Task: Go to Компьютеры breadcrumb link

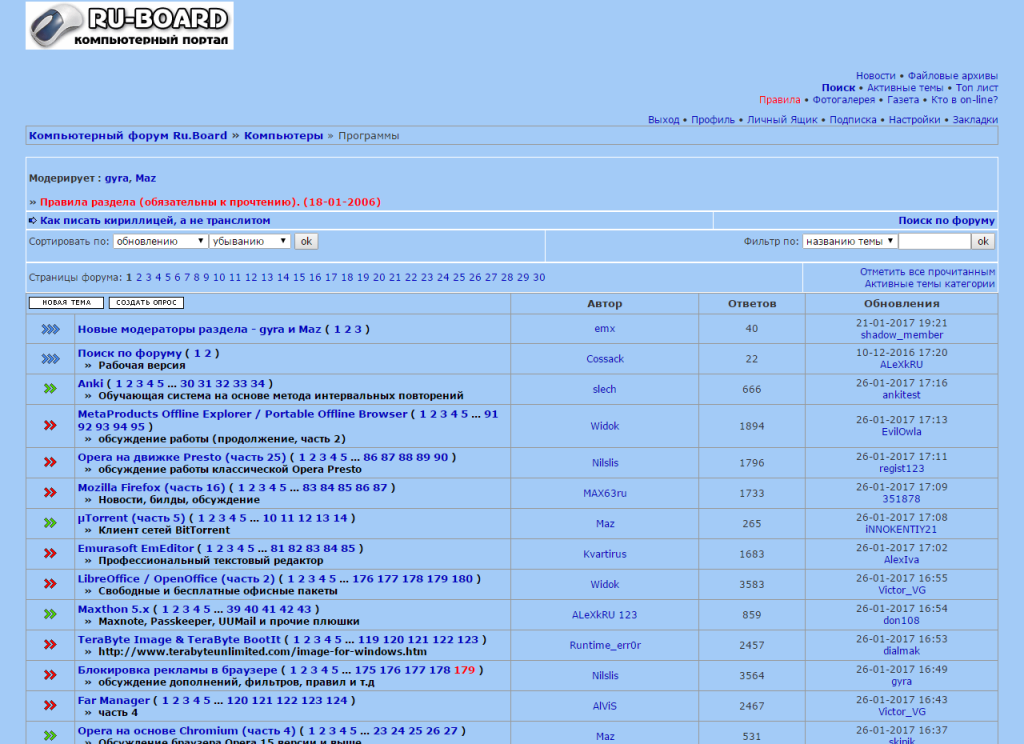Action: [x=283, y=135]
